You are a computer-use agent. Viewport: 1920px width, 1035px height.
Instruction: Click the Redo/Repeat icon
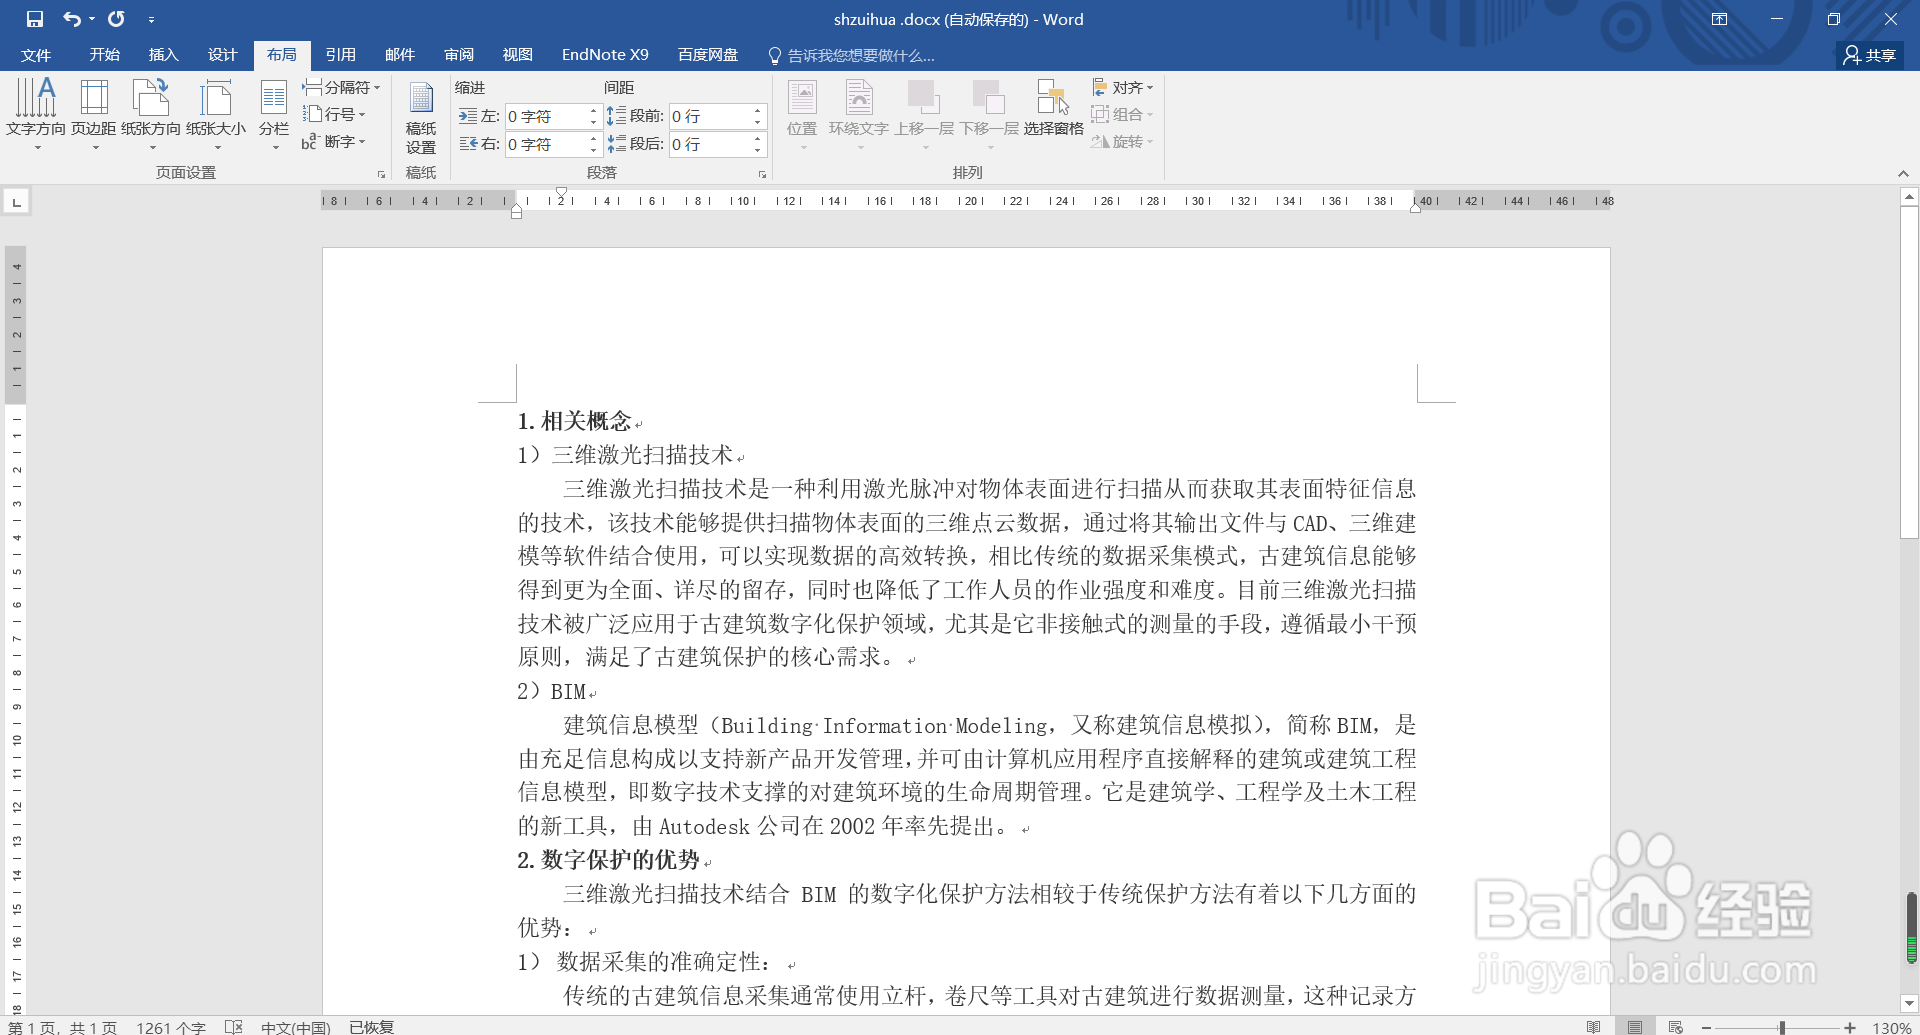[116, 19]
